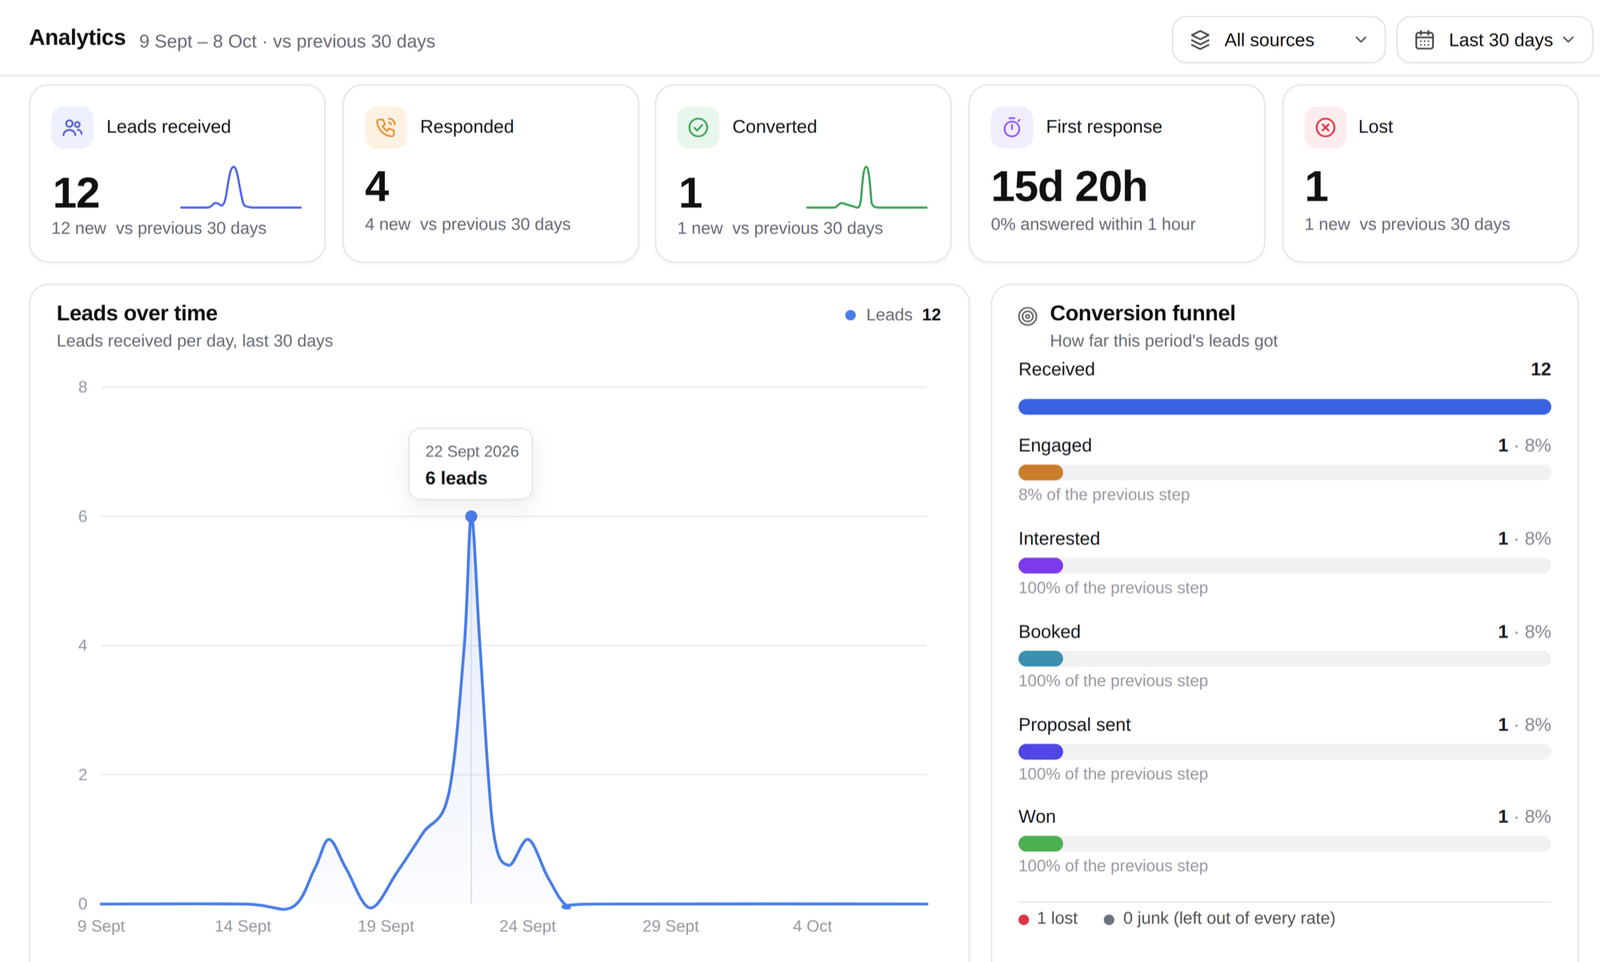Click the layers icon in All sources
Screen dimensions: 1600x962
(x=1200, y=40)
